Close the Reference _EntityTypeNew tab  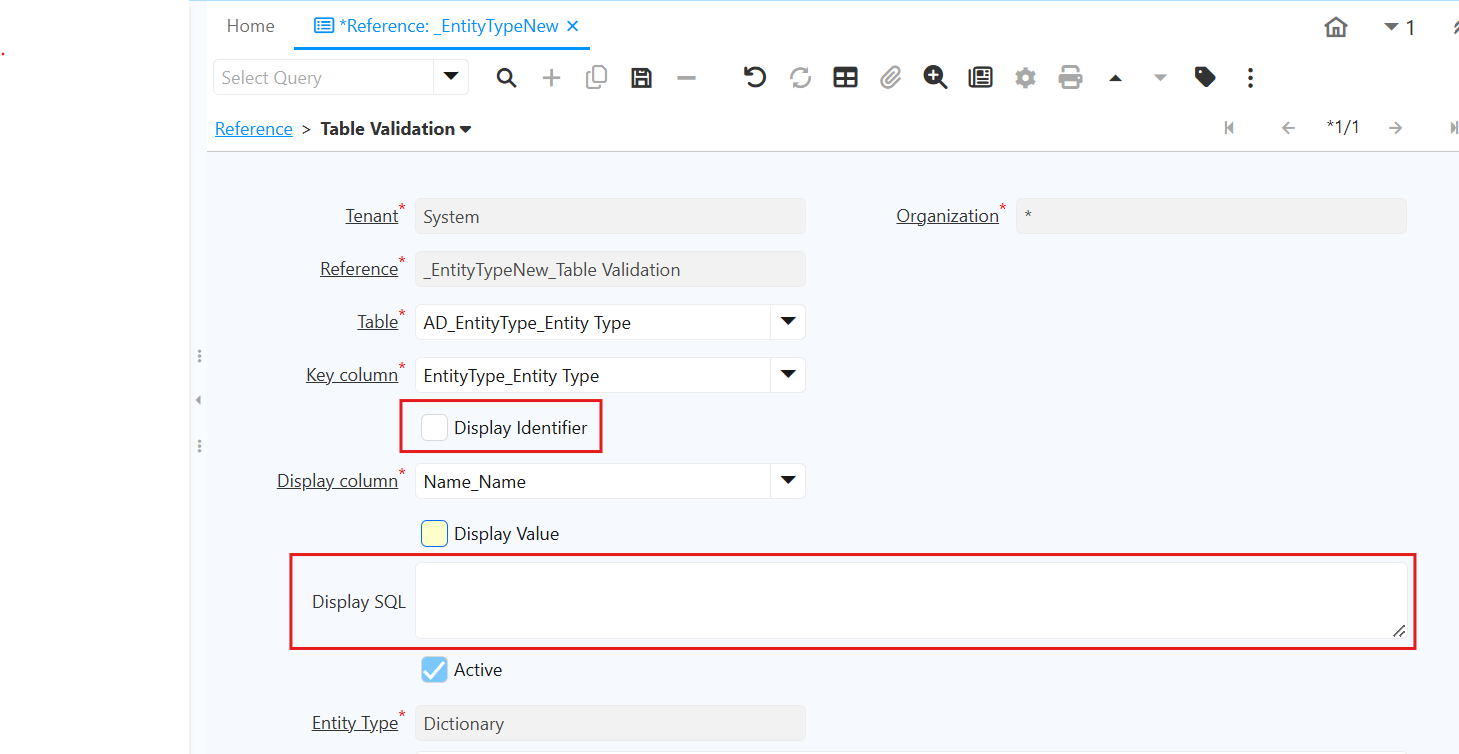click(573, 26)
